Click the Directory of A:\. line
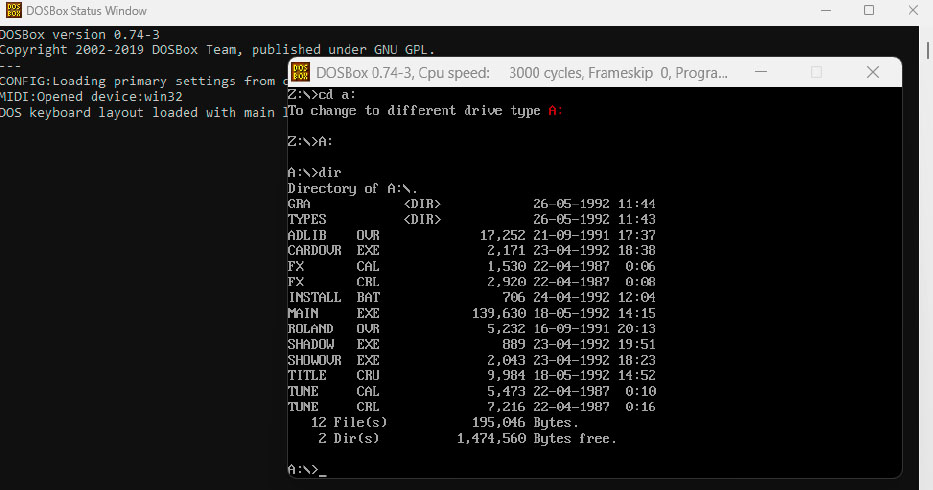 352,189
